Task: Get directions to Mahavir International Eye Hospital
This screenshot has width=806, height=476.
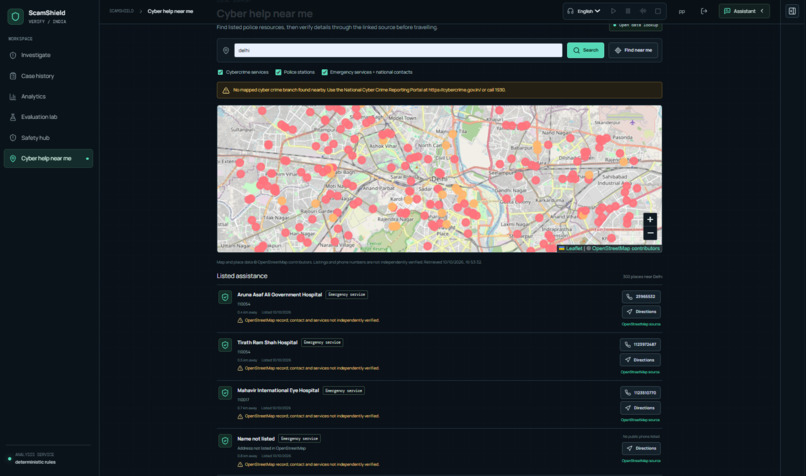Action: click(640, 408)
